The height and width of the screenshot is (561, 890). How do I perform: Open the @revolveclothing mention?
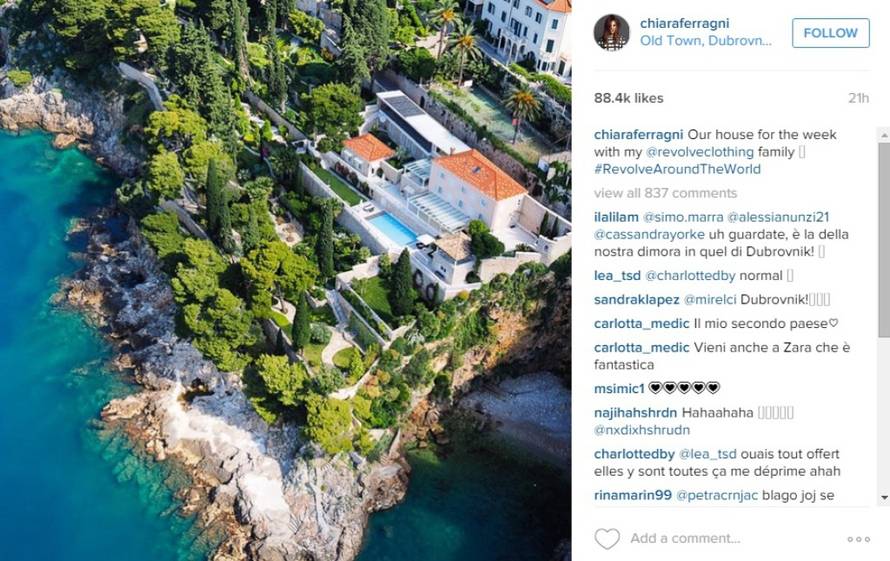pyautogui.click(x=700, y=152)
